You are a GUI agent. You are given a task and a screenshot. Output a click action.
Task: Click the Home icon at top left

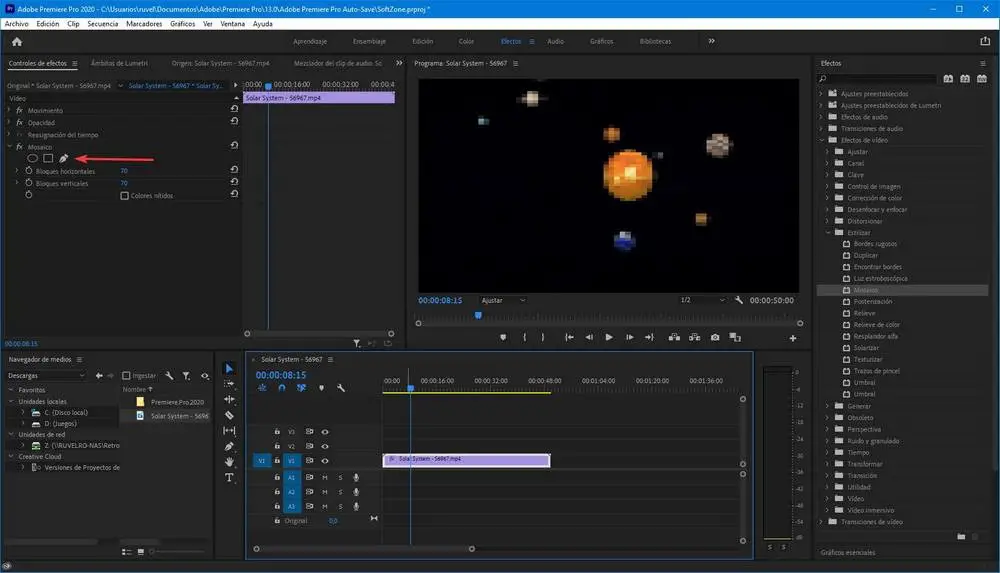coord(17,42)
